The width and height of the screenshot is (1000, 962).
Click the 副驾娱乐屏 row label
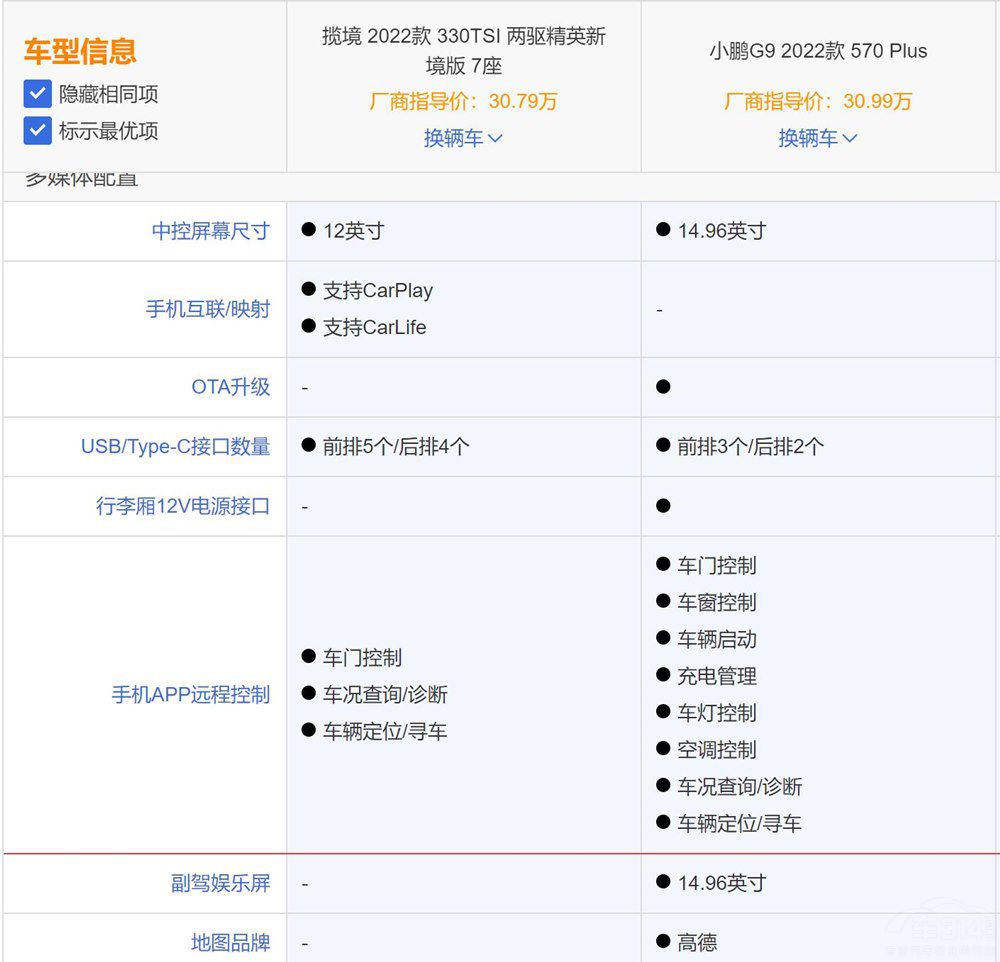[x=222, y=883]
